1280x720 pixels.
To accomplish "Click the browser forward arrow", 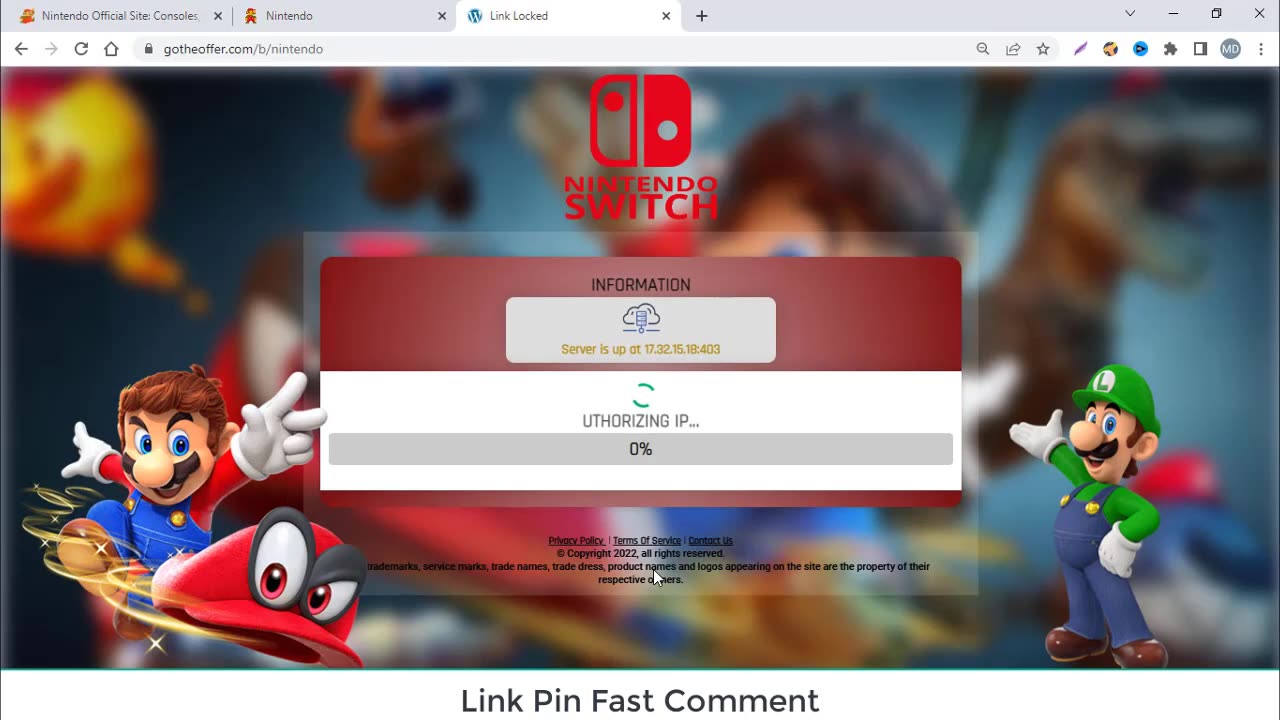I will tap(51, 49).
